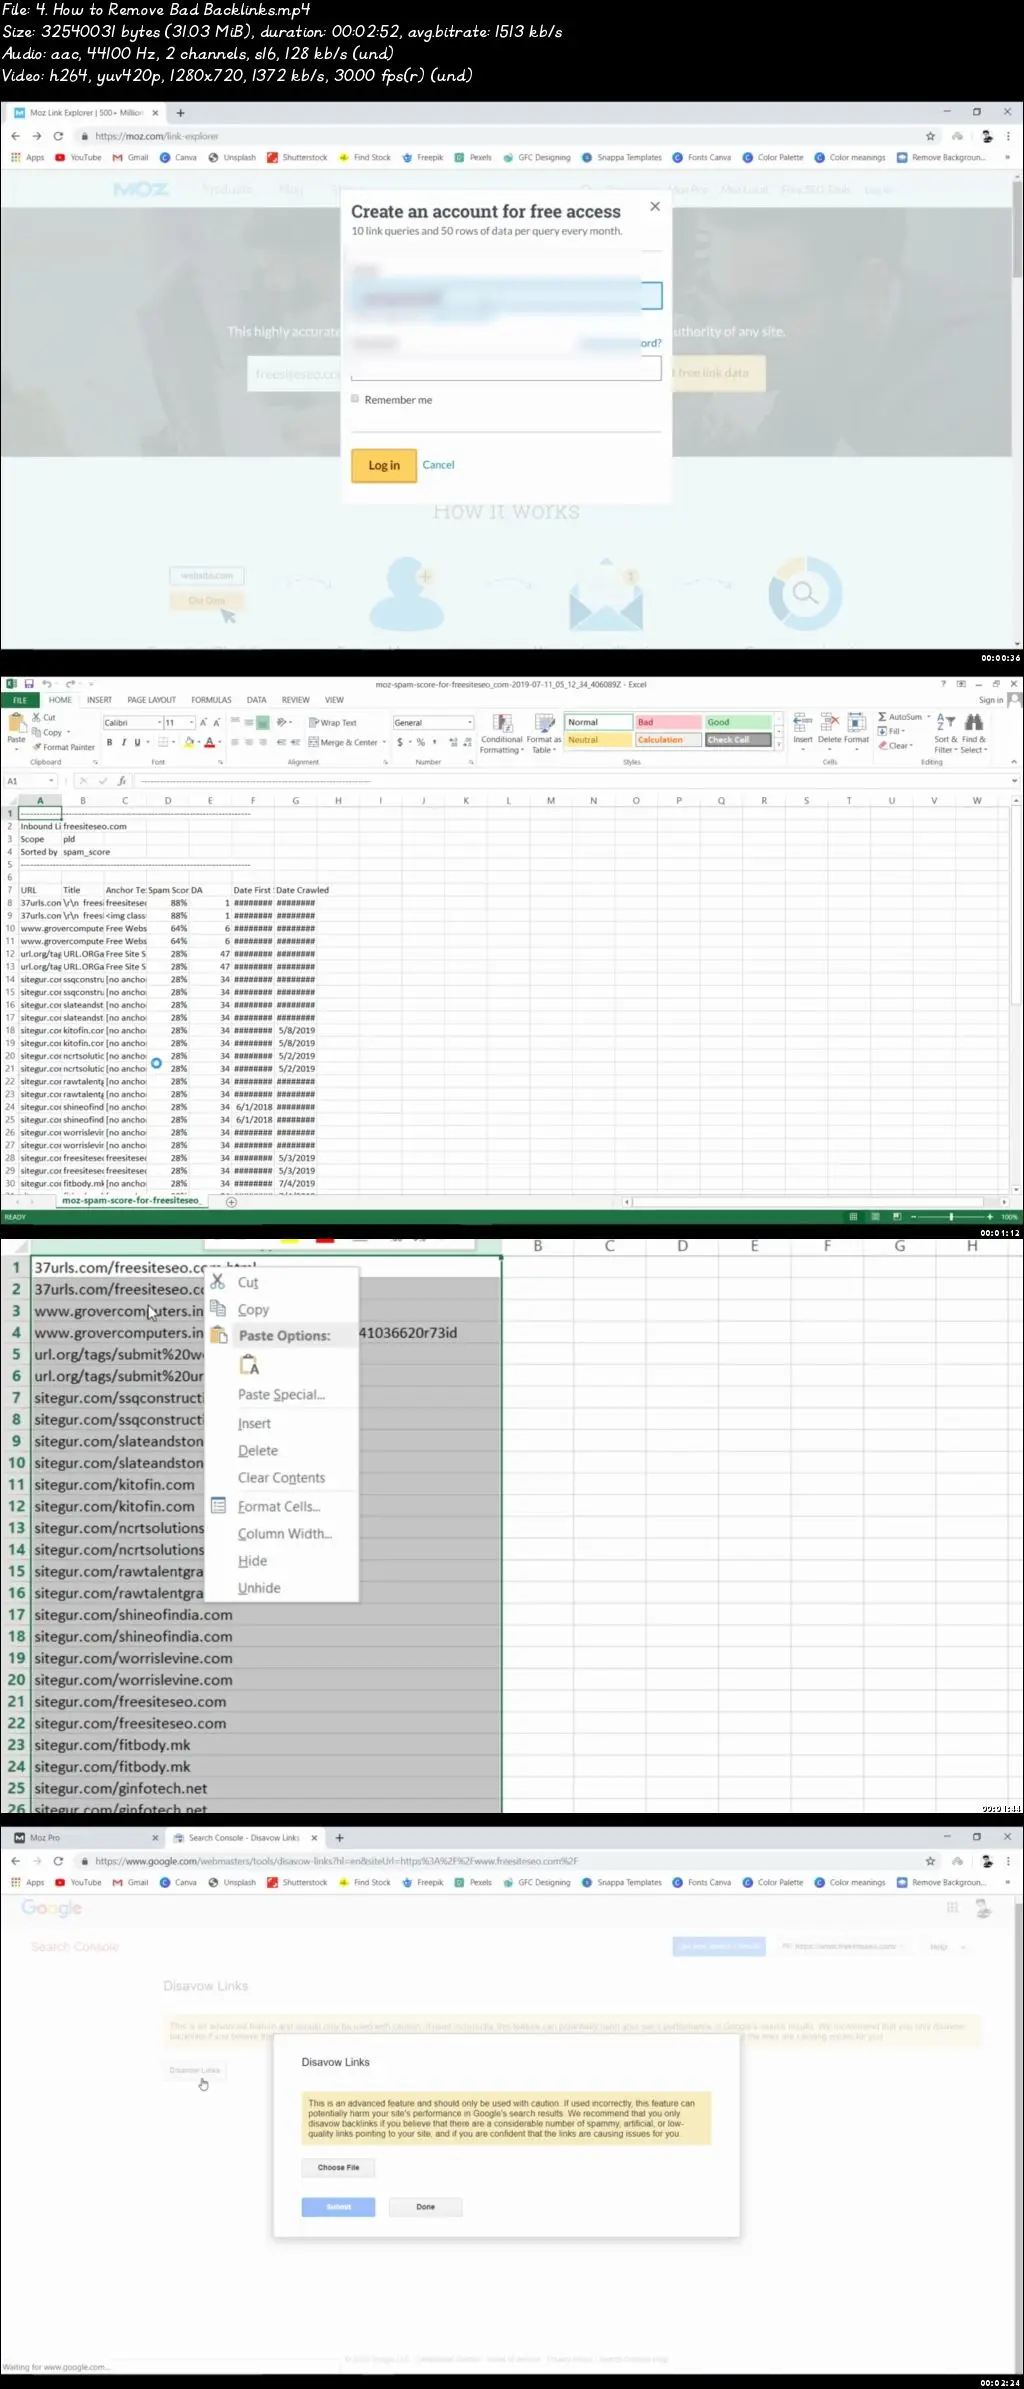Open the AutoSum dropdown
The image size is (1024, 2389).
tap(929, 717)
